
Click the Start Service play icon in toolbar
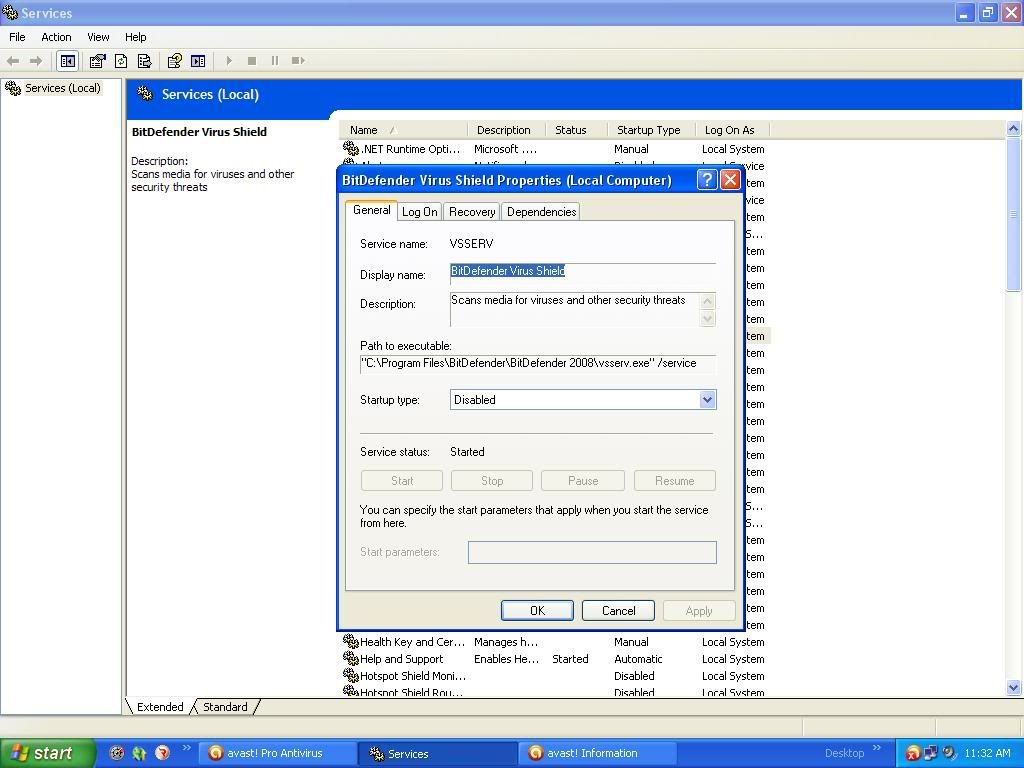(229, 61)
